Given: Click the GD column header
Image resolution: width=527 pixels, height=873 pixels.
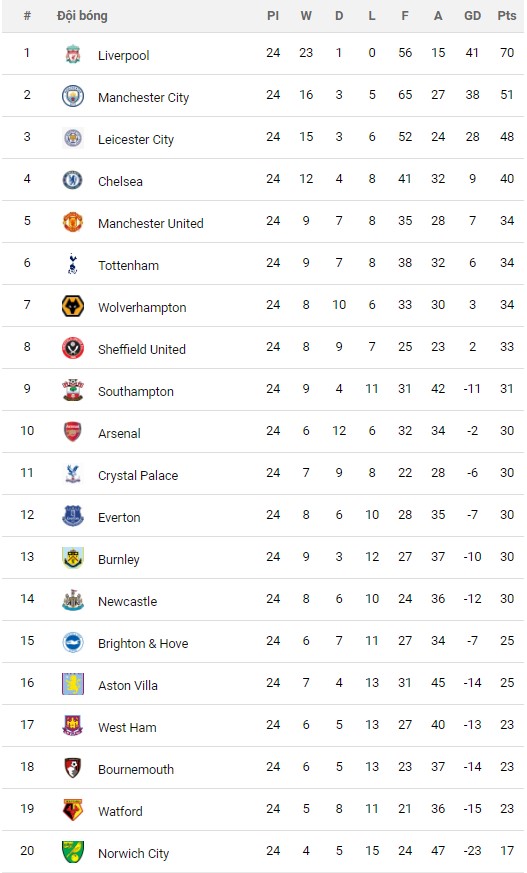Looking at the screenshot, I should coord(472,16).
